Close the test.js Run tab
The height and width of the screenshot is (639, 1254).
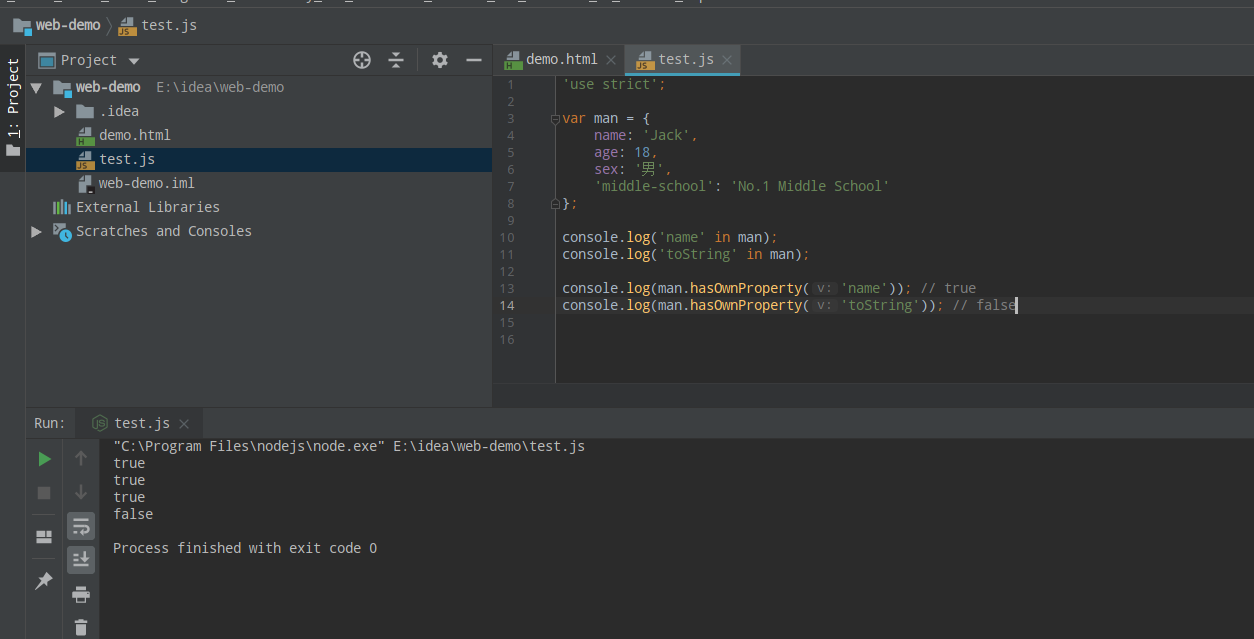pyautogui.click(x=184, y=424)
